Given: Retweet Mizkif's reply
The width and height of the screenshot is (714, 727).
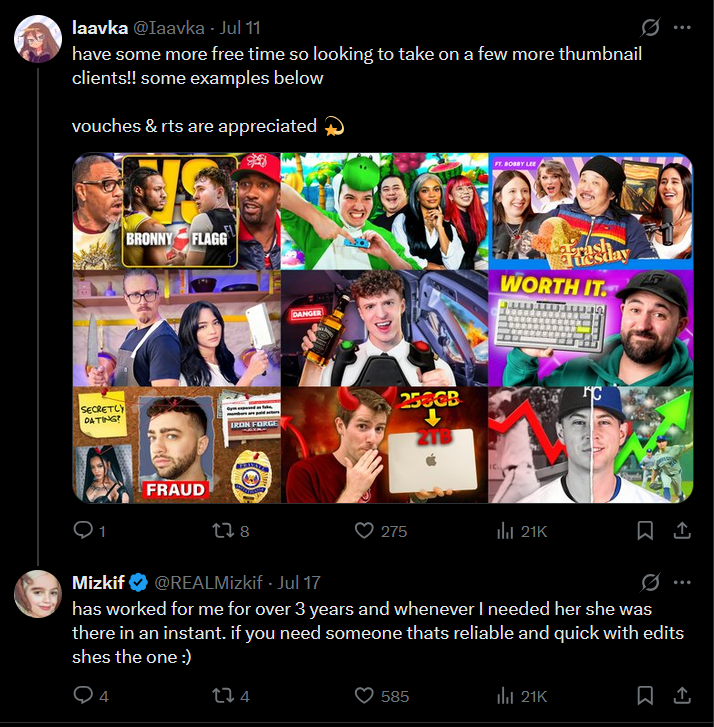Looking at the screenshot, I should 223,695.
